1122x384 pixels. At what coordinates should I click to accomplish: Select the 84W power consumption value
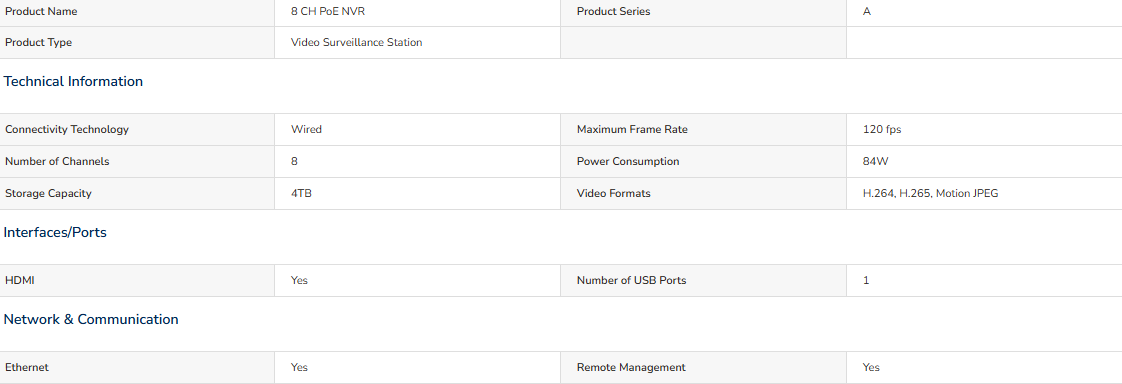point(876,162)
